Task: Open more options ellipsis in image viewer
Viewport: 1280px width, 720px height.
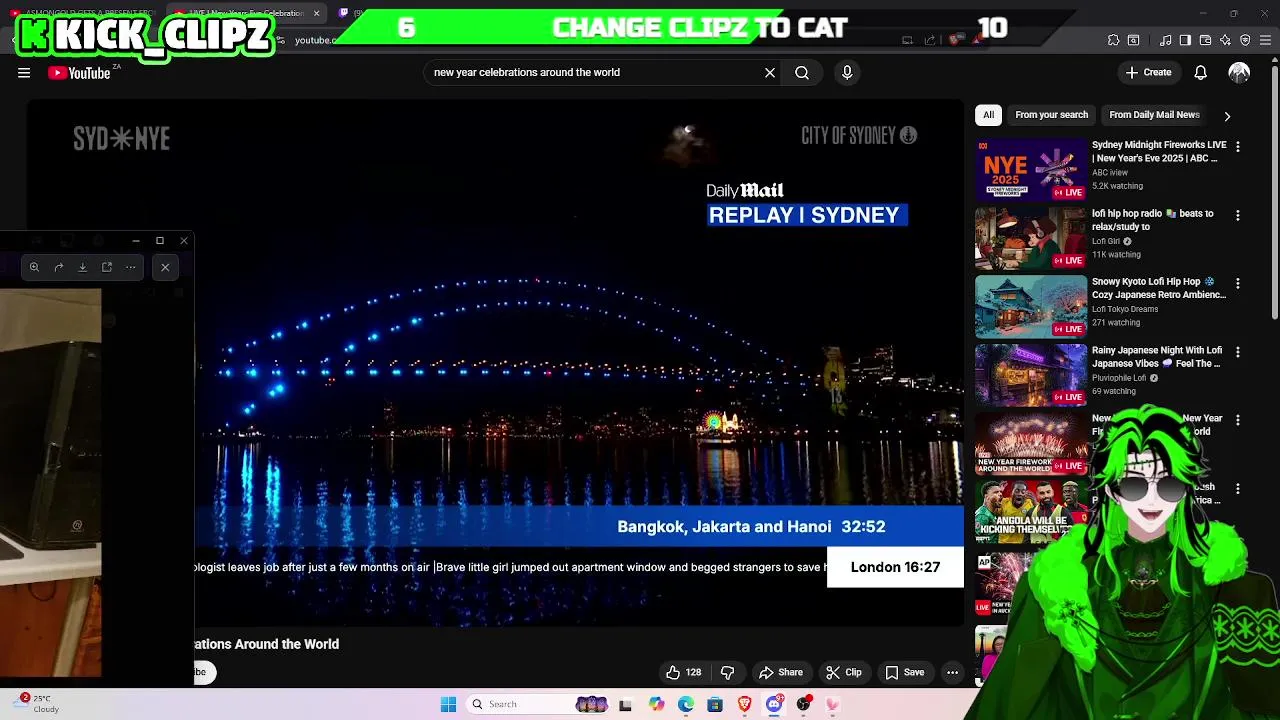Action: (131, 267)
